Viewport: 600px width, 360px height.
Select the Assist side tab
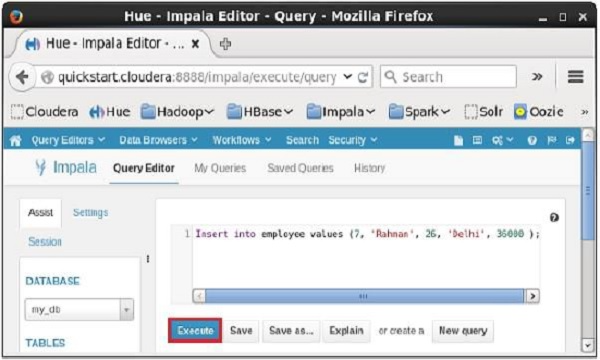click(x=40, y=213)
